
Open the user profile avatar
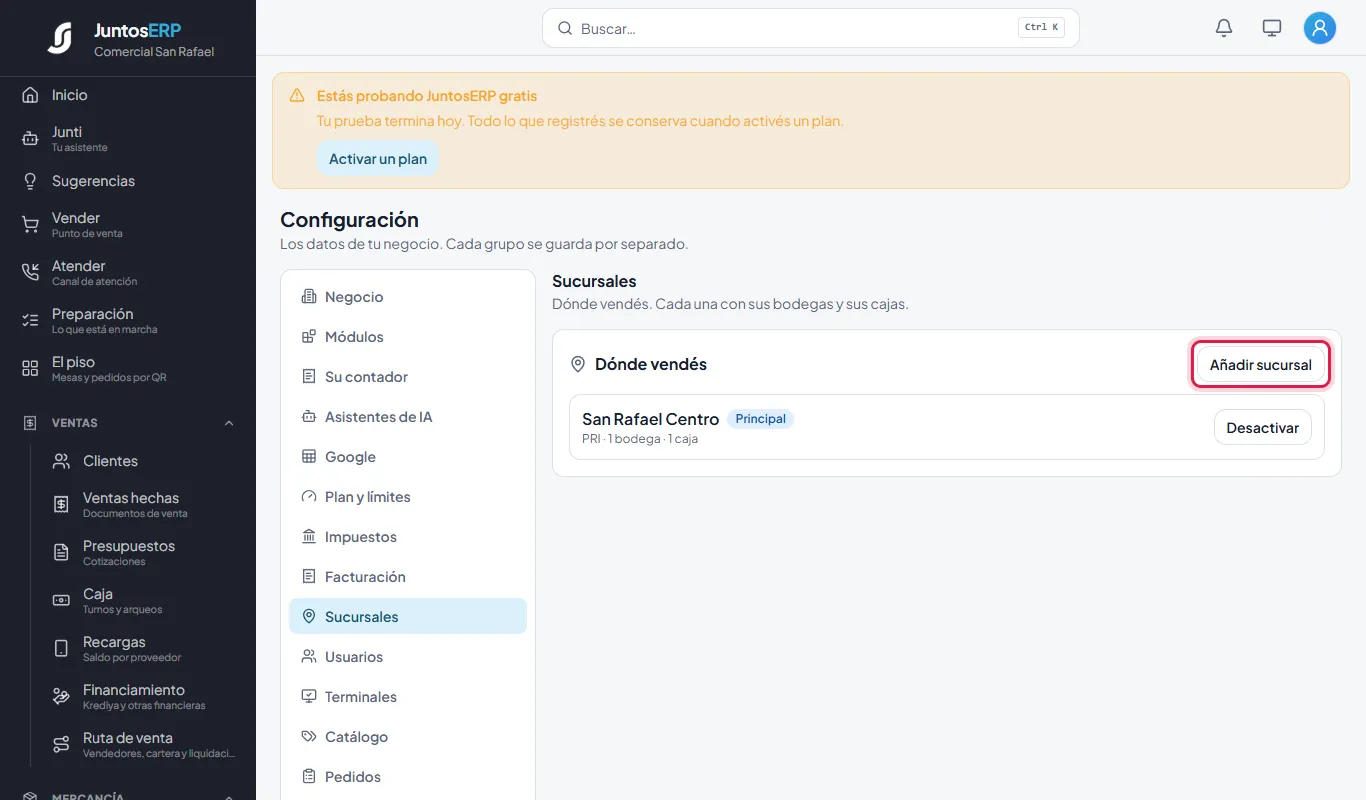point(1320,28)
